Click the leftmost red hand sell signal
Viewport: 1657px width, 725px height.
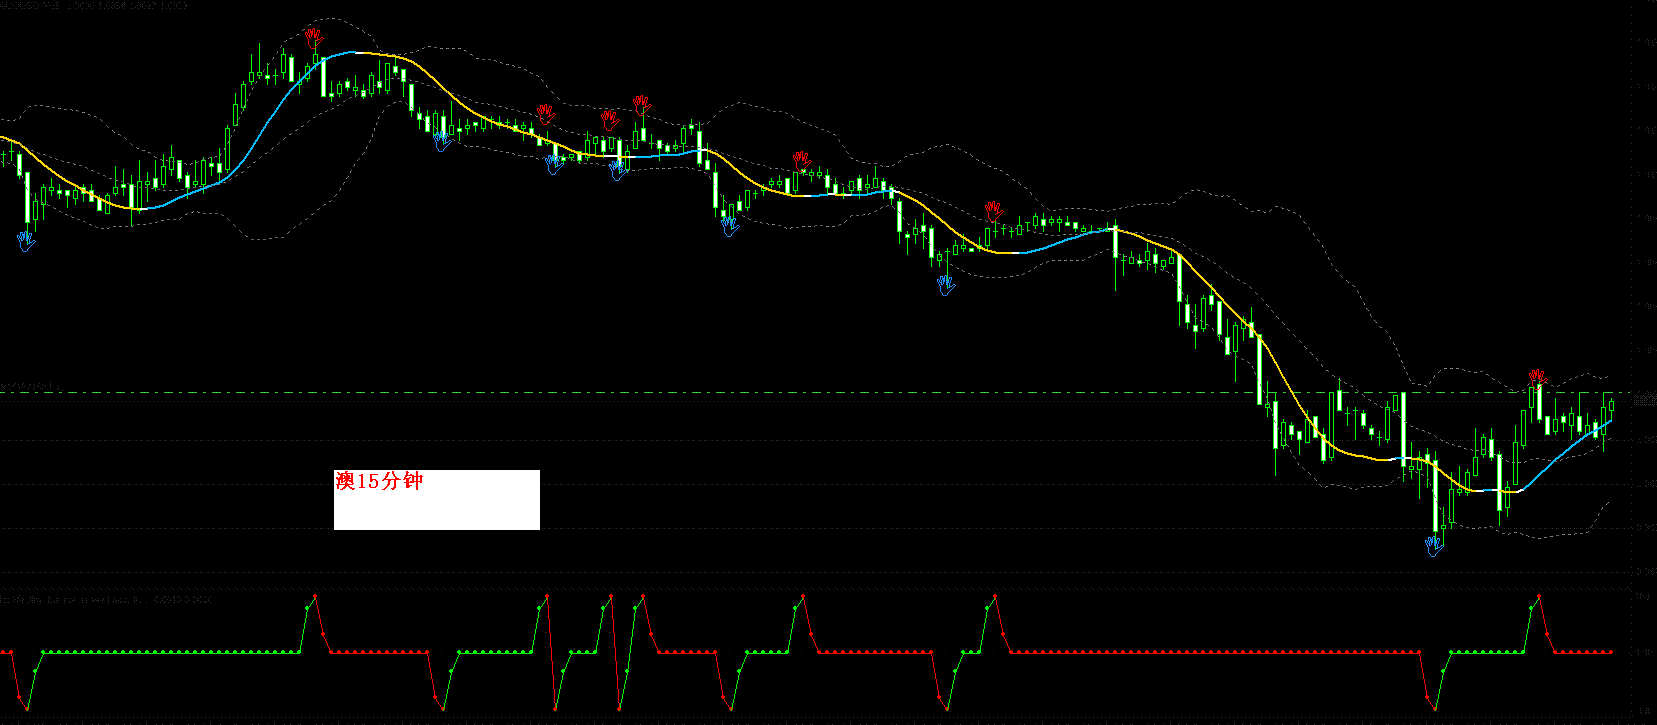click(x=314, y=38)
